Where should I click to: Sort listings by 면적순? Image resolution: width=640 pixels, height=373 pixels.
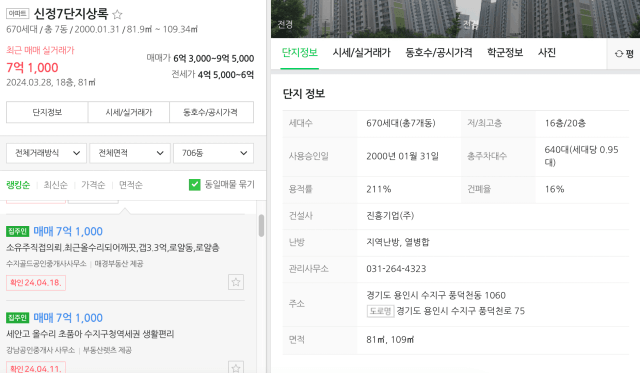[x=131, y=185]
